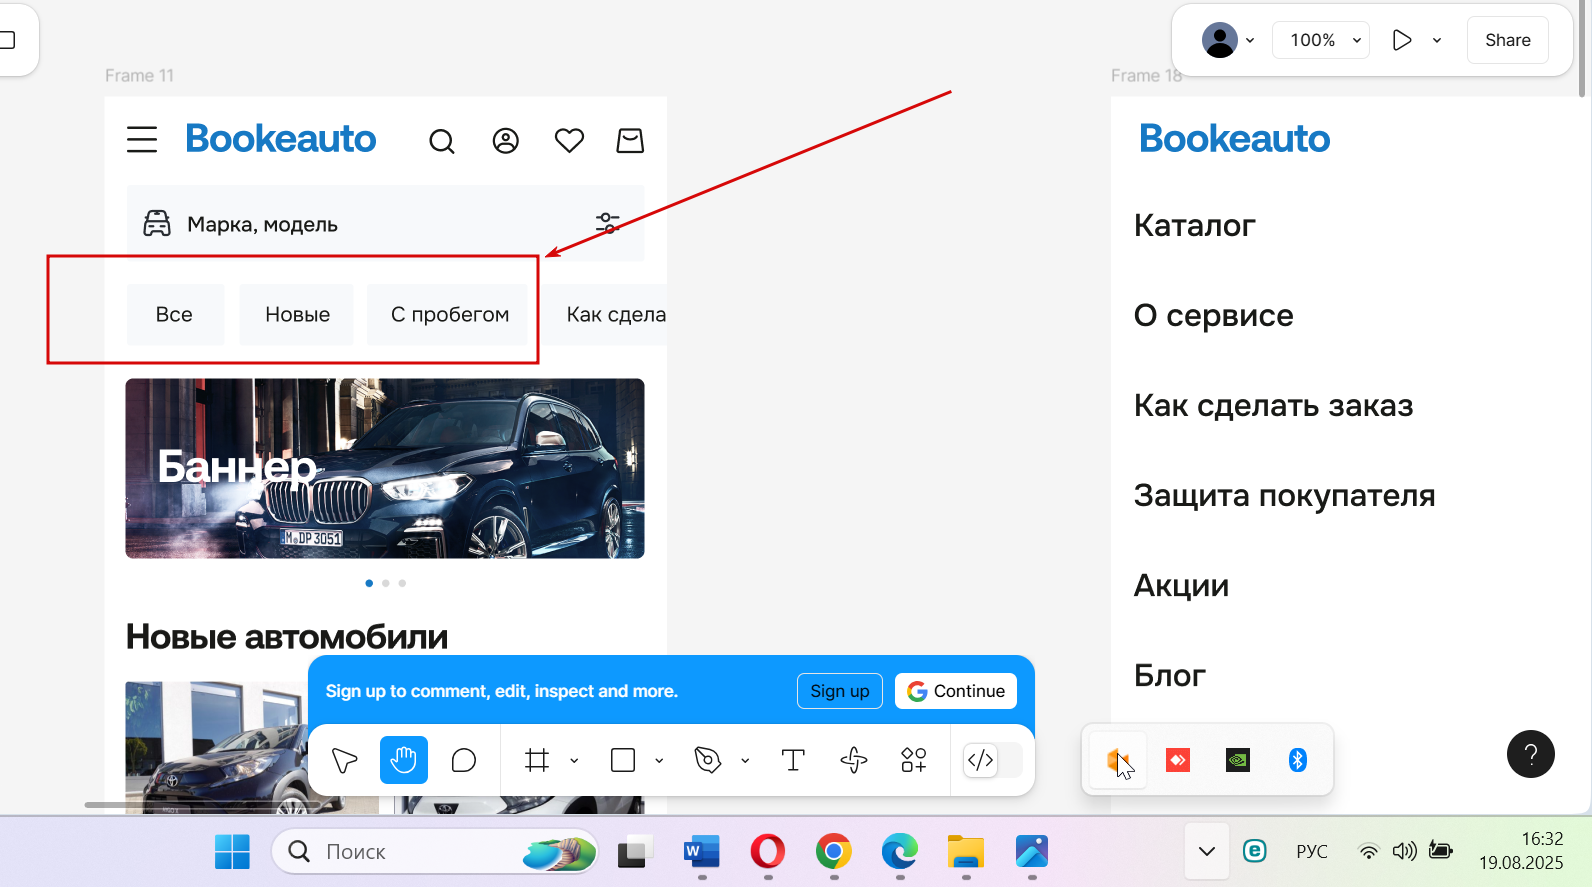Select the Rectangle shape tool

623,760
